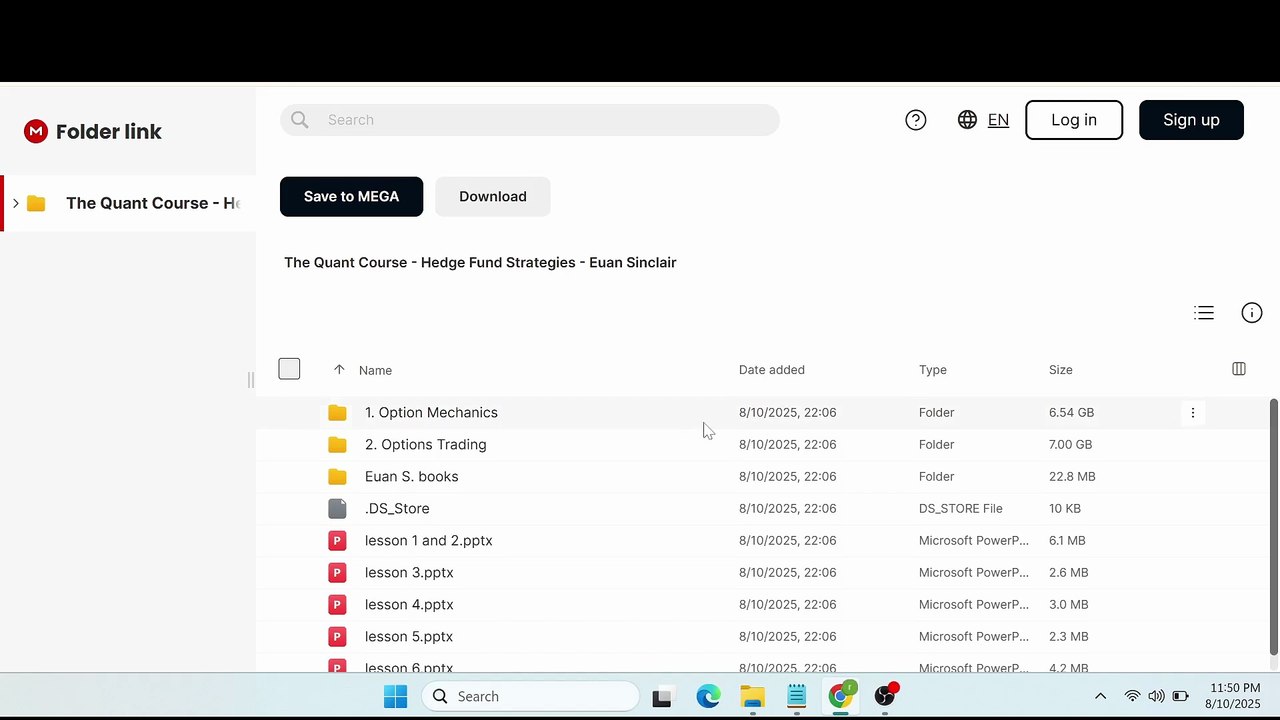
Task: Select the ".DS_Store" file name
Action: point(397,508)
